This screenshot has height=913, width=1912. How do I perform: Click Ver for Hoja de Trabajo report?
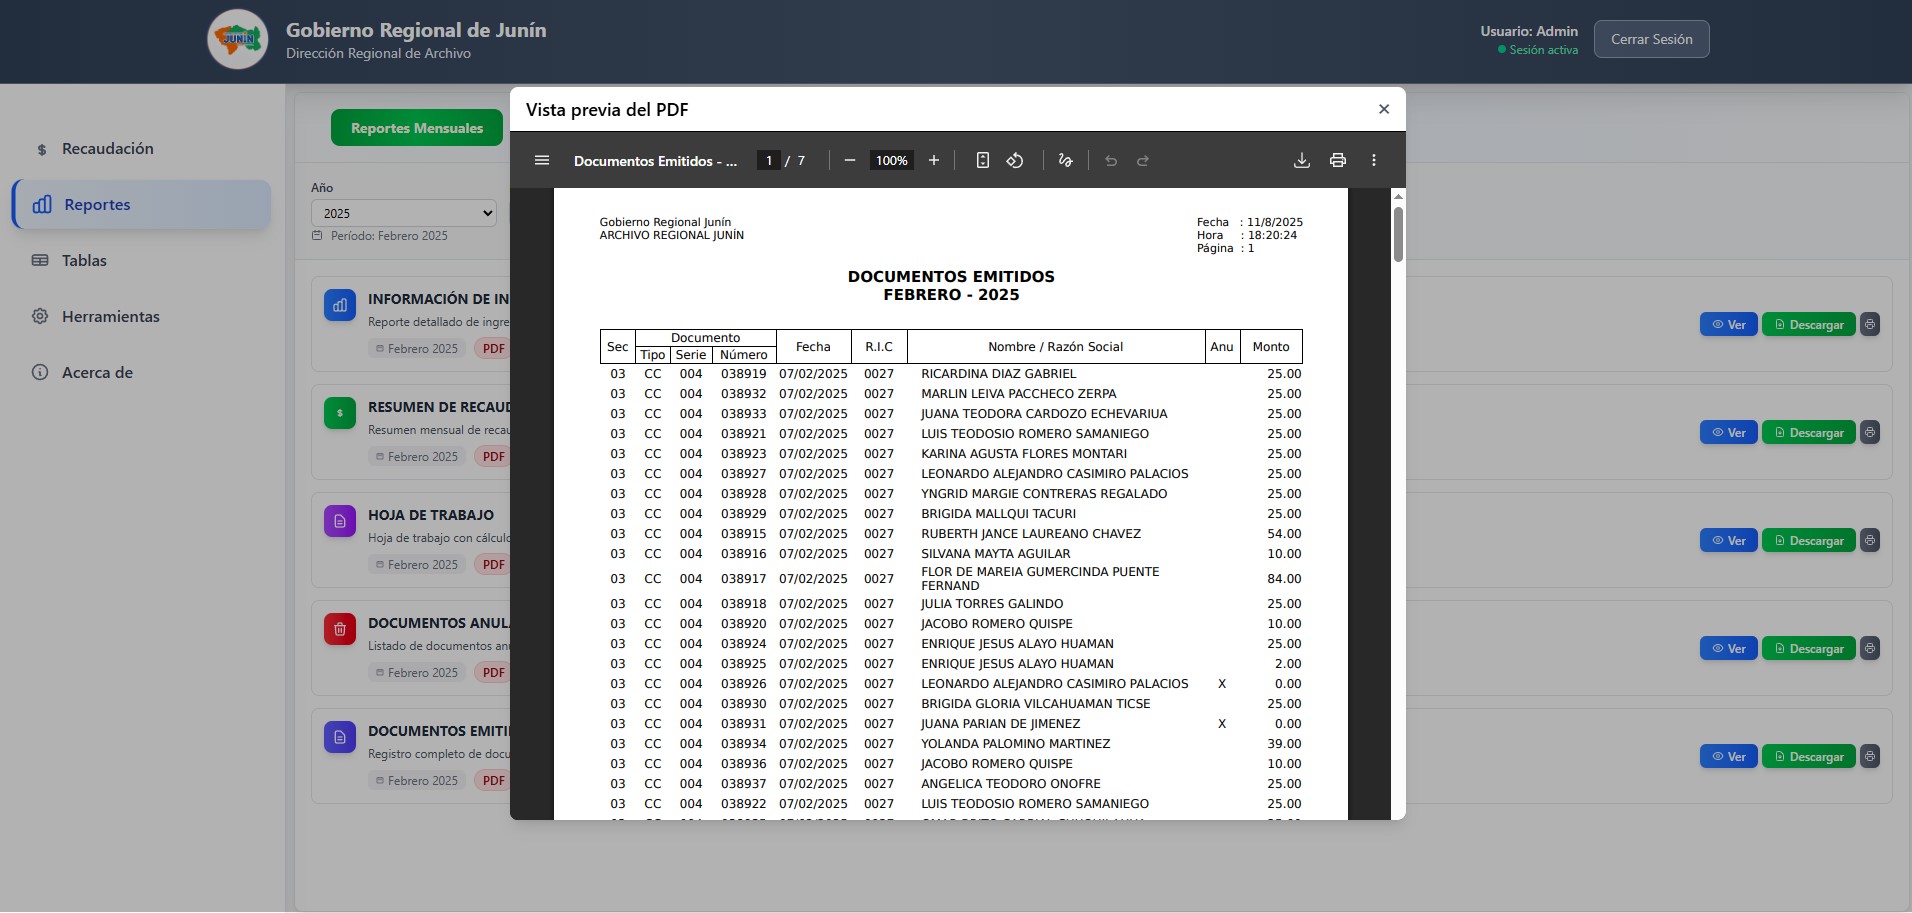pyautogui.click(x=1728, y=540)
